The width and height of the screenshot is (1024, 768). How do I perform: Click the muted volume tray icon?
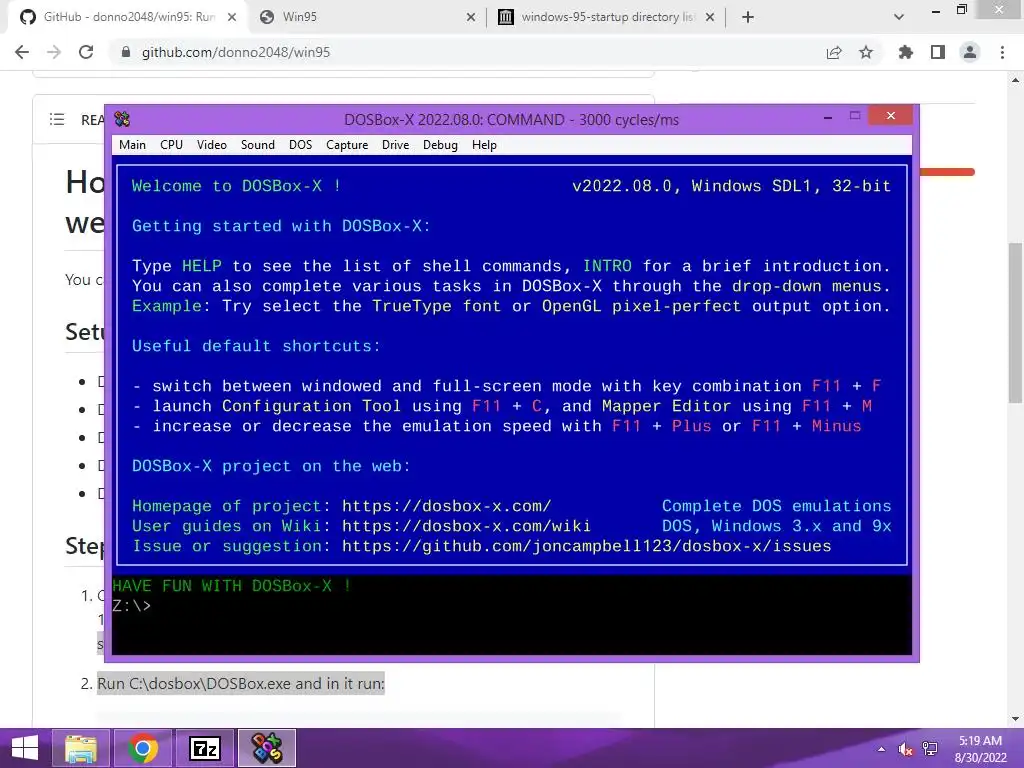pos(905,749)
